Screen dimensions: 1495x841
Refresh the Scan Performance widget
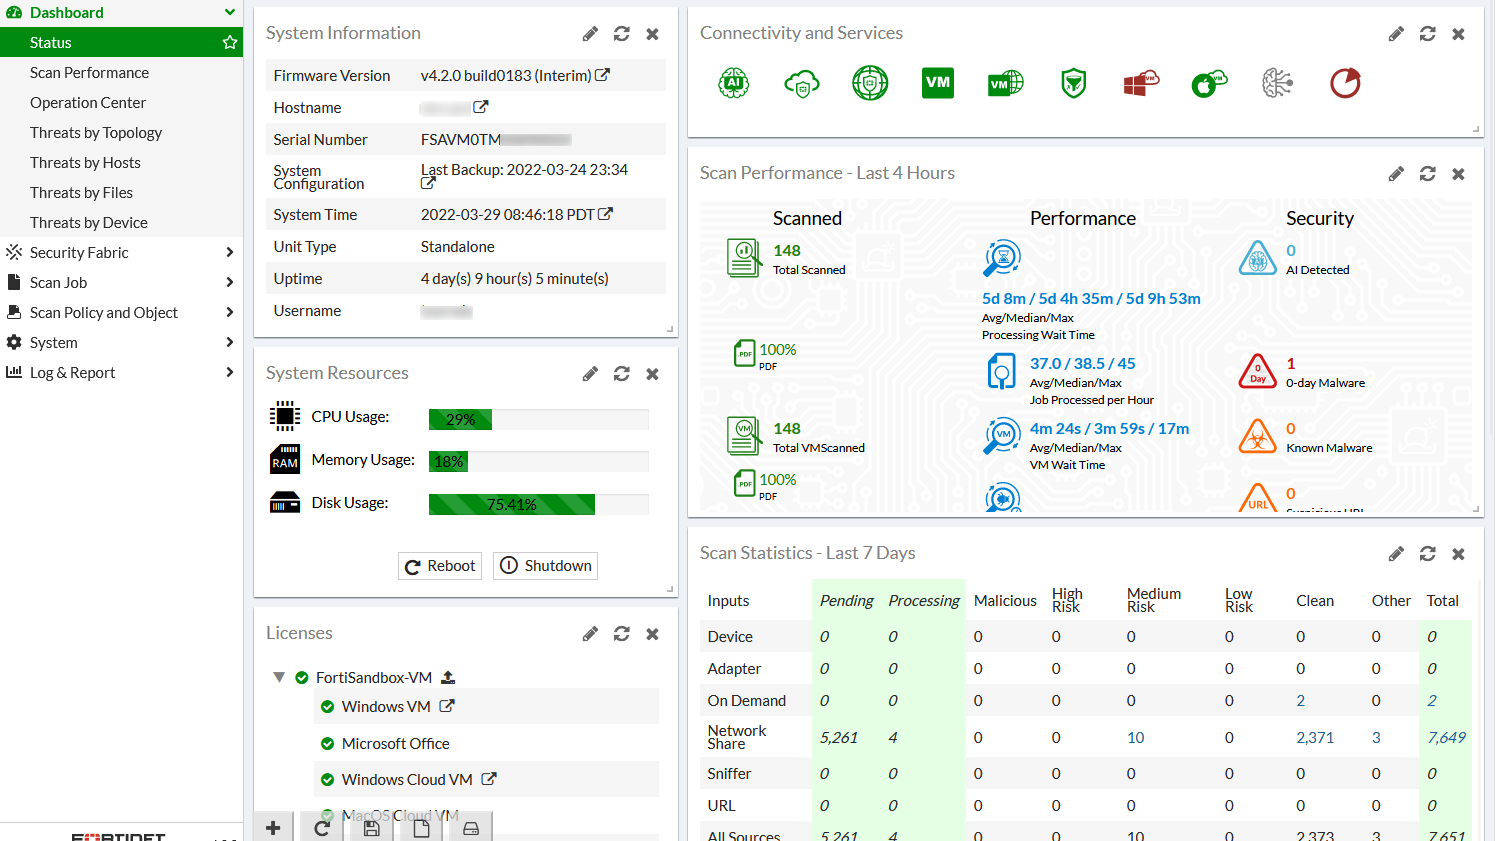(1427, 173)
